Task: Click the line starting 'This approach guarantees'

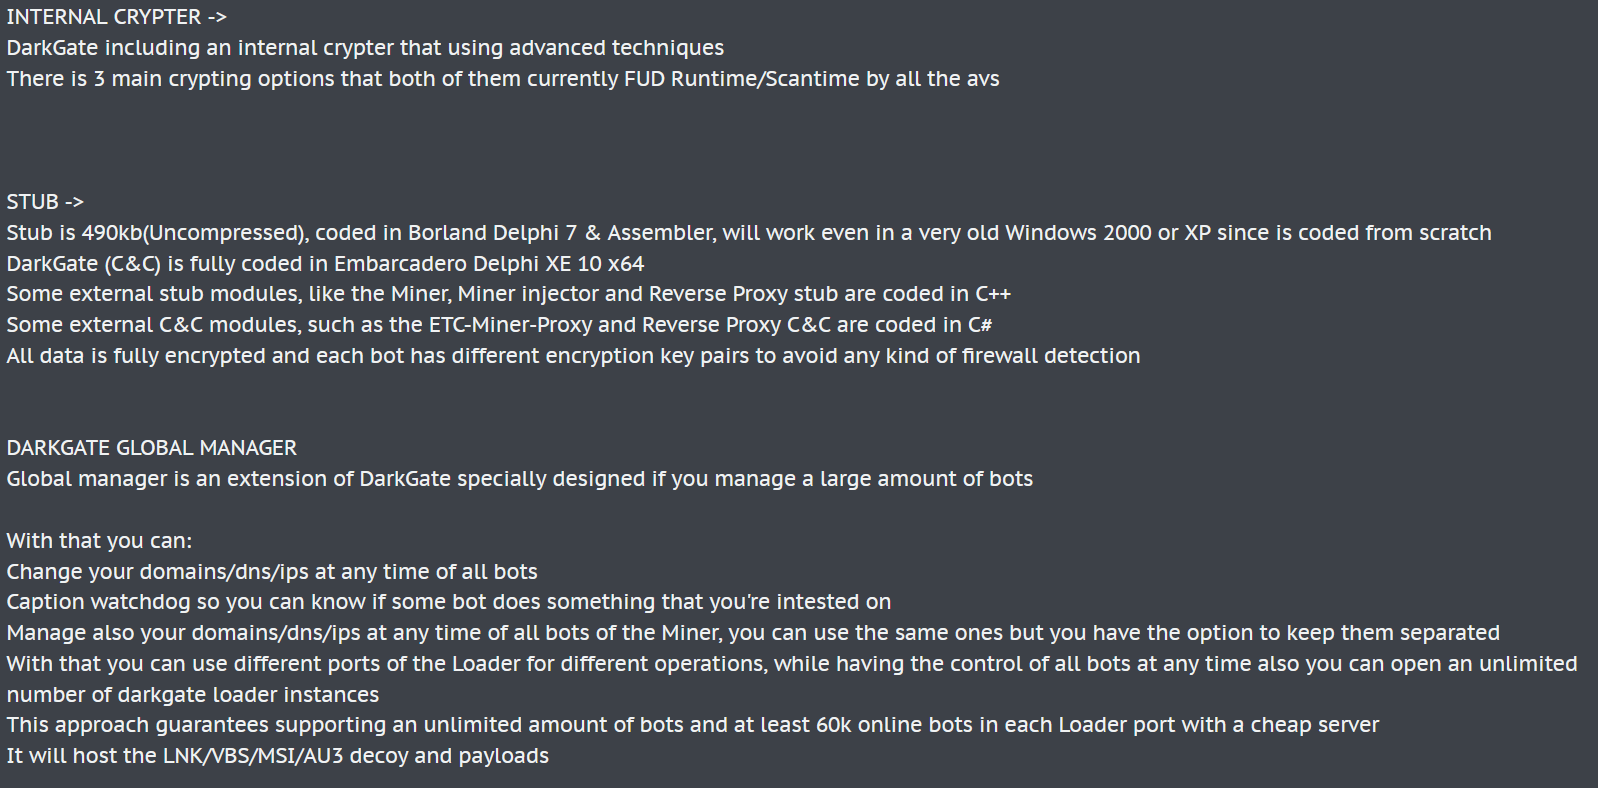Action: coord(692,725)
